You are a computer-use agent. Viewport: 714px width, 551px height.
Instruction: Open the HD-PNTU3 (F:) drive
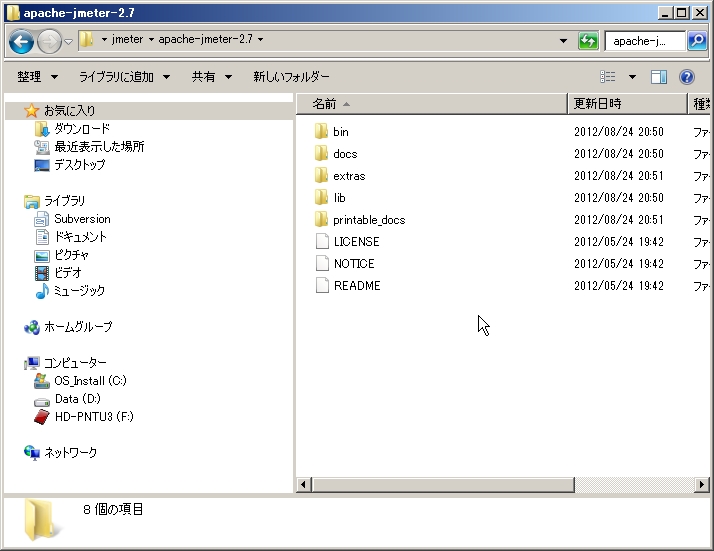[94, 416]
